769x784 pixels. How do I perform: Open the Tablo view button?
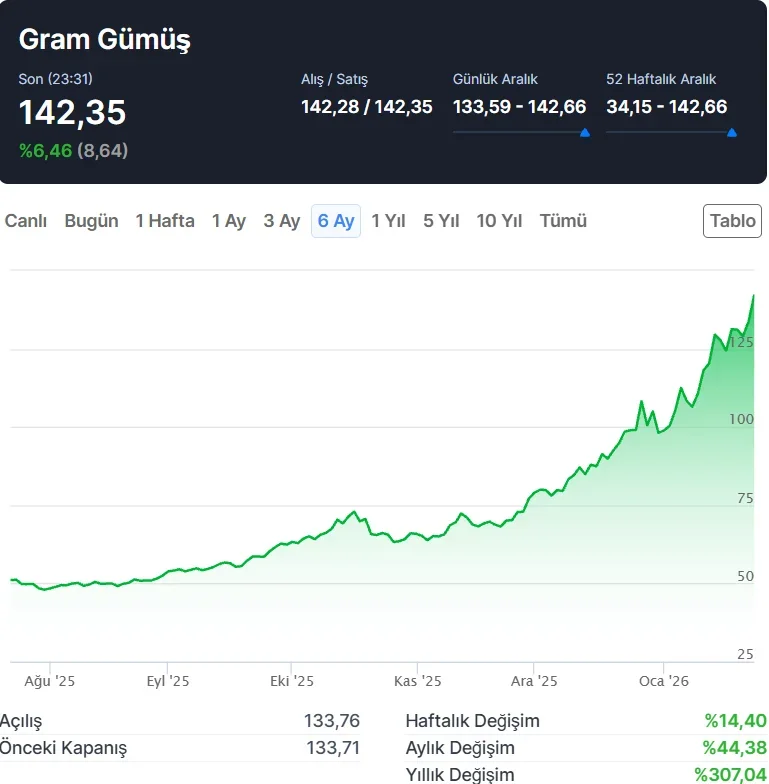coord(733,221)
